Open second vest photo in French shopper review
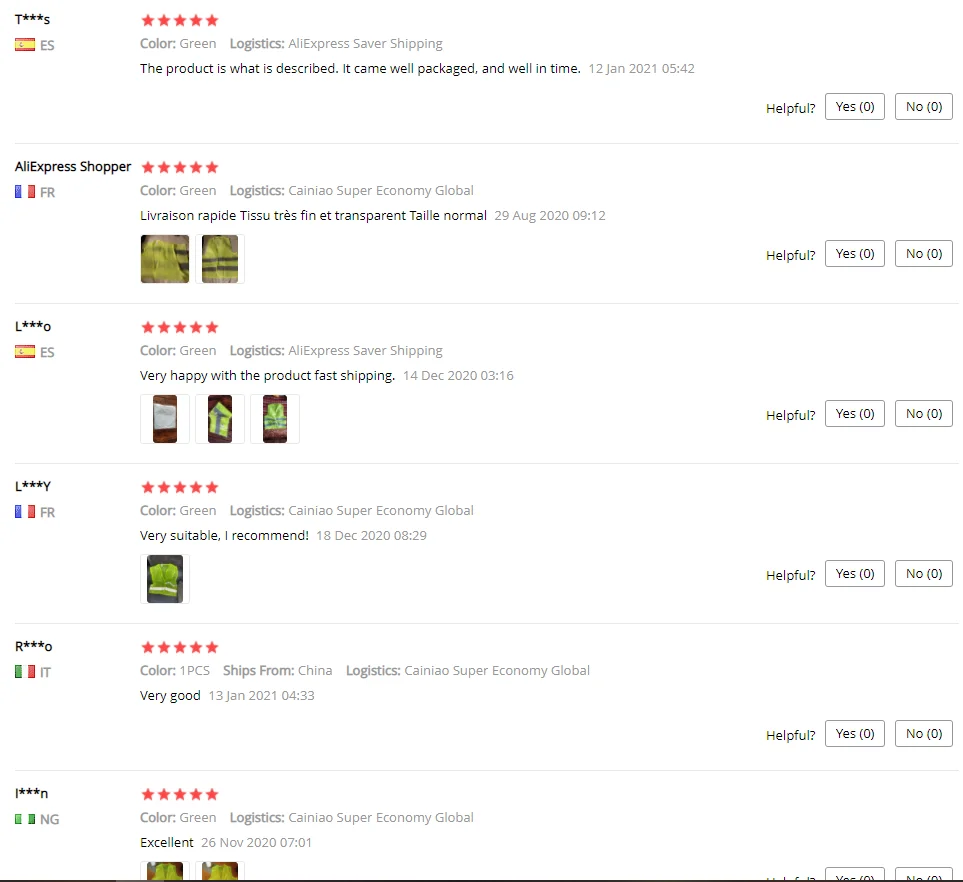Screen dimensions: 963x882 (220, 259)
